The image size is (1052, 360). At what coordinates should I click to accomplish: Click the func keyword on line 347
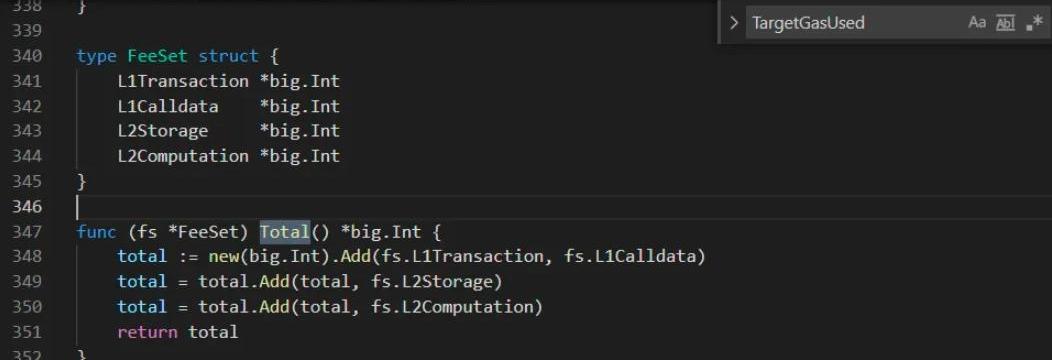(x=97, y=232)
